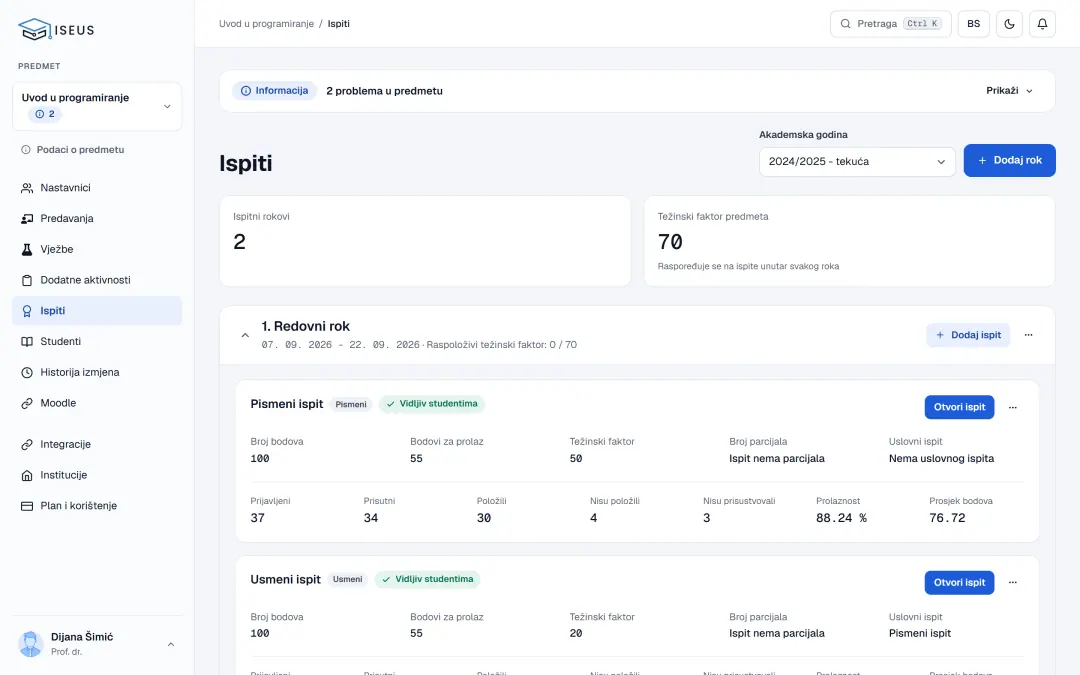Image resolution: width=1080 pixels, height=675 pixels.
Task: Open the Nastavnici section
Action: click(x=97, y=187)
